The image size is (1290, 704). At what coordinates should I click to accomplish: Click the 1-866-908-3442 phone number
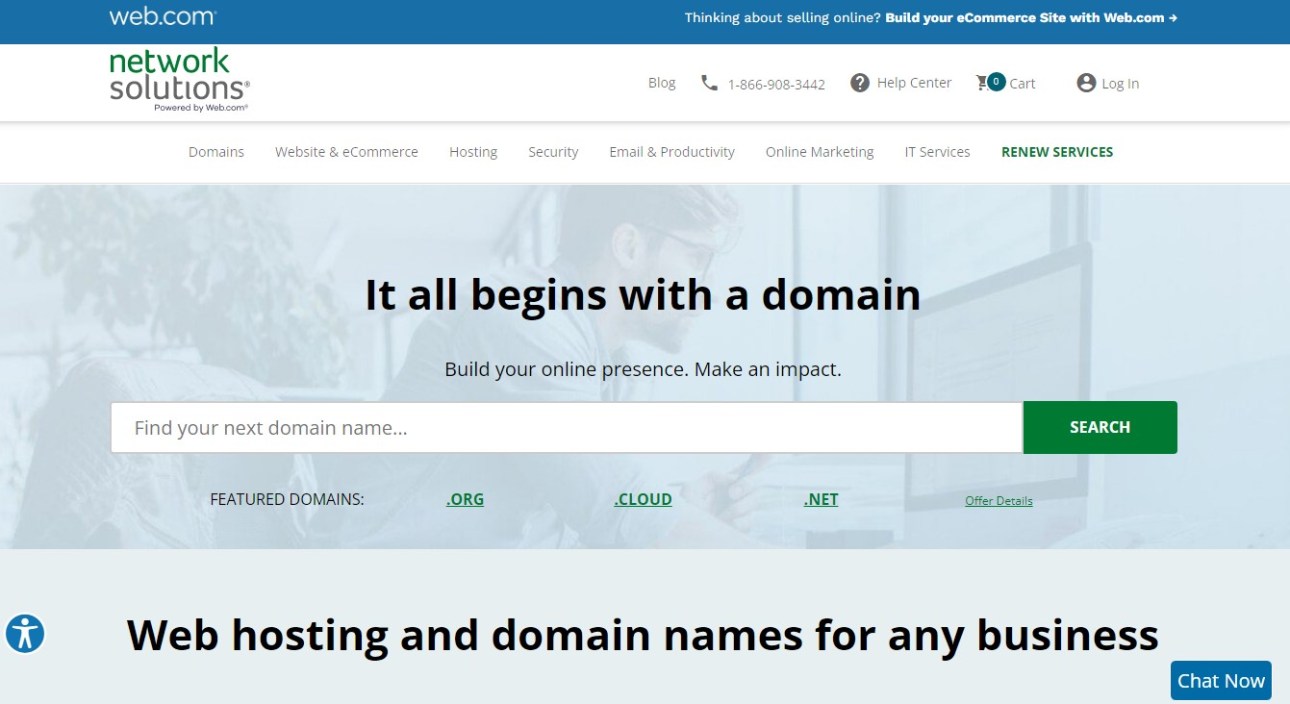(777, 84)
